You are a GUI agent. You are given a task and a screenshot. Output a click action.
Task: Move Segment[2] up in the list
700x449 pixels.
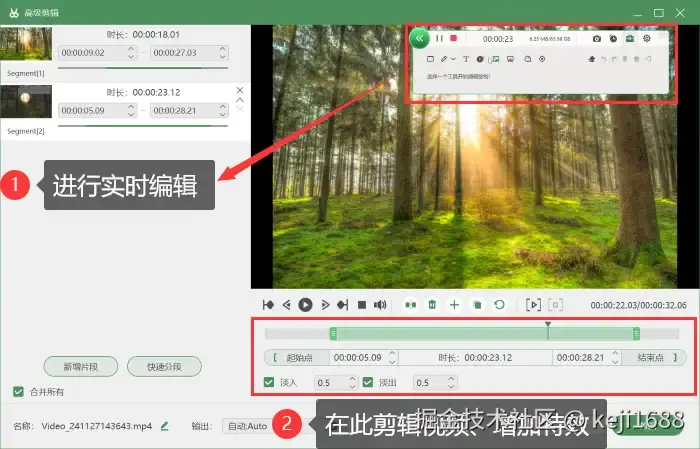pos(240,100)
